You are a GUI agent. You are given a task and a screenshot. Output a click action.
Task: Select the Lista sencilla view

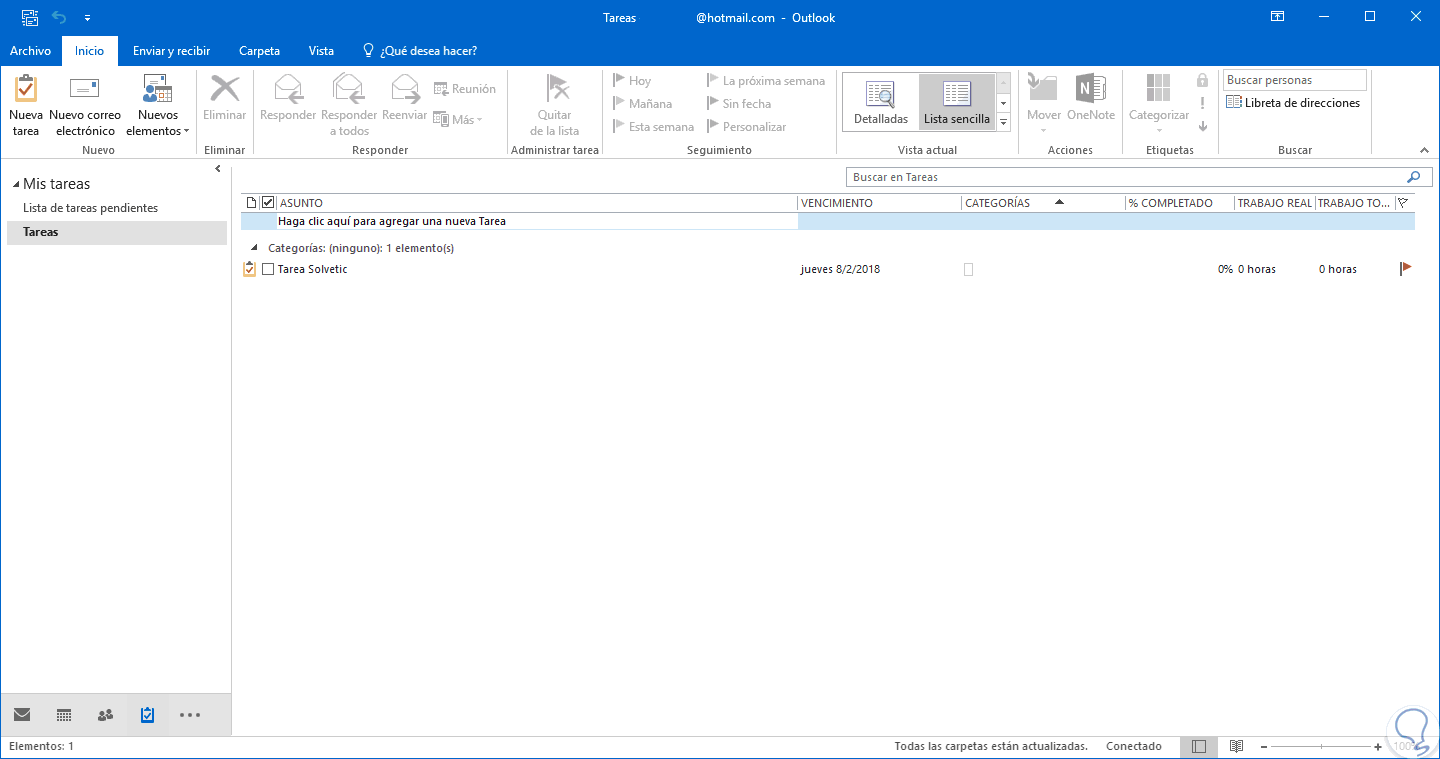tap(957, 102)
